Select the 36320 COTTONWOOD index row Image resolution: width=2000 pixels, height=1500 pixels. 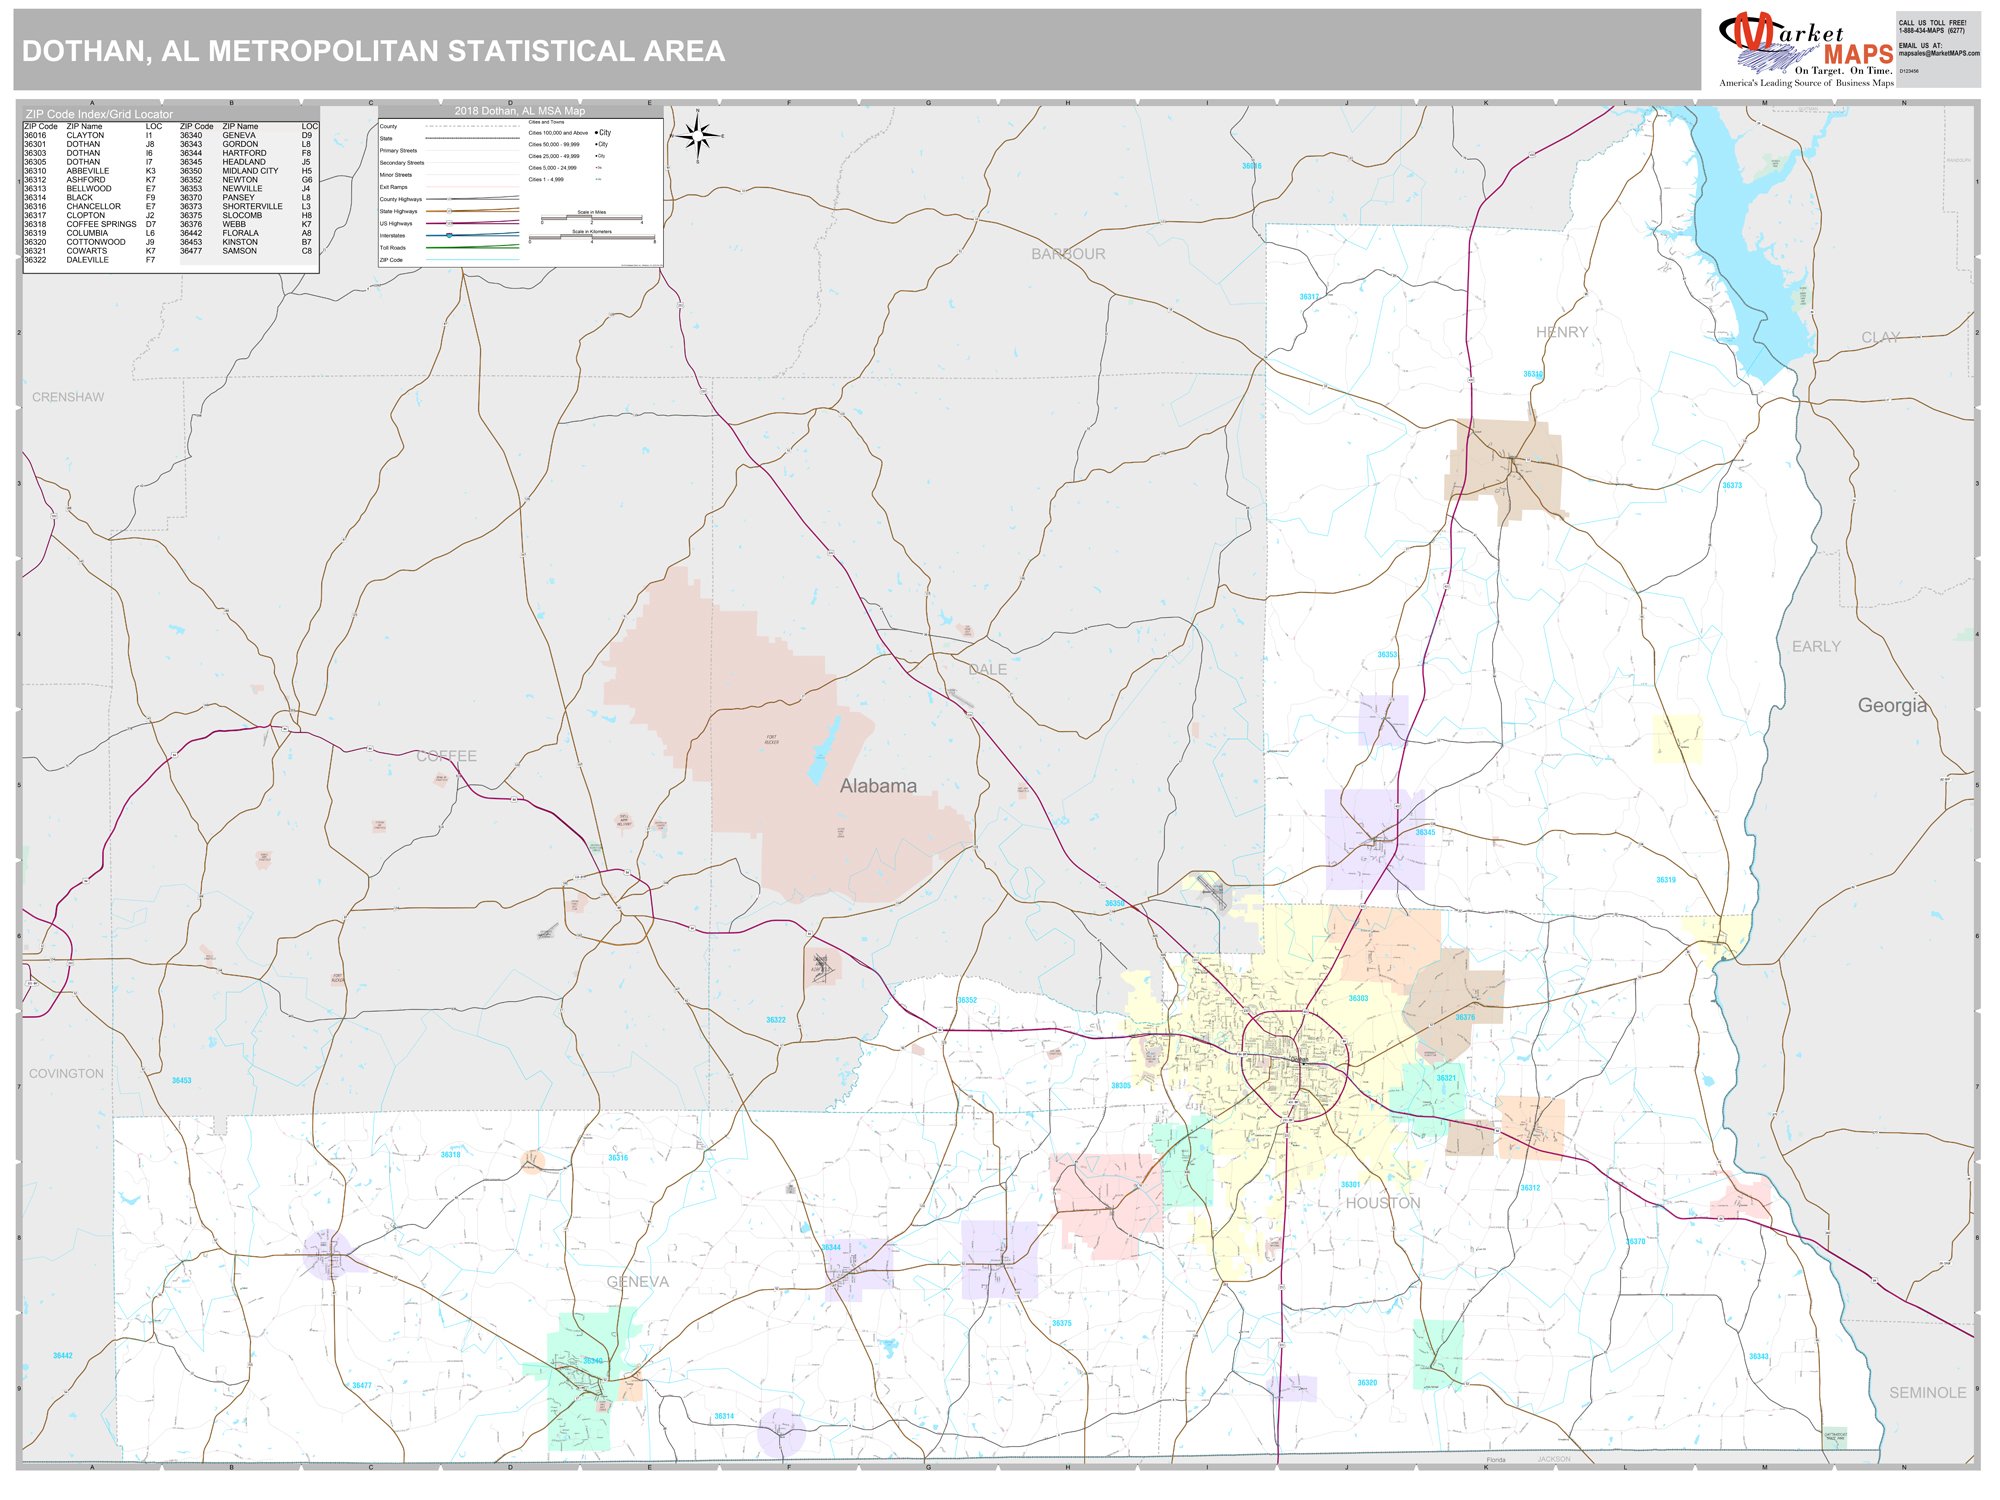(90, 242)
